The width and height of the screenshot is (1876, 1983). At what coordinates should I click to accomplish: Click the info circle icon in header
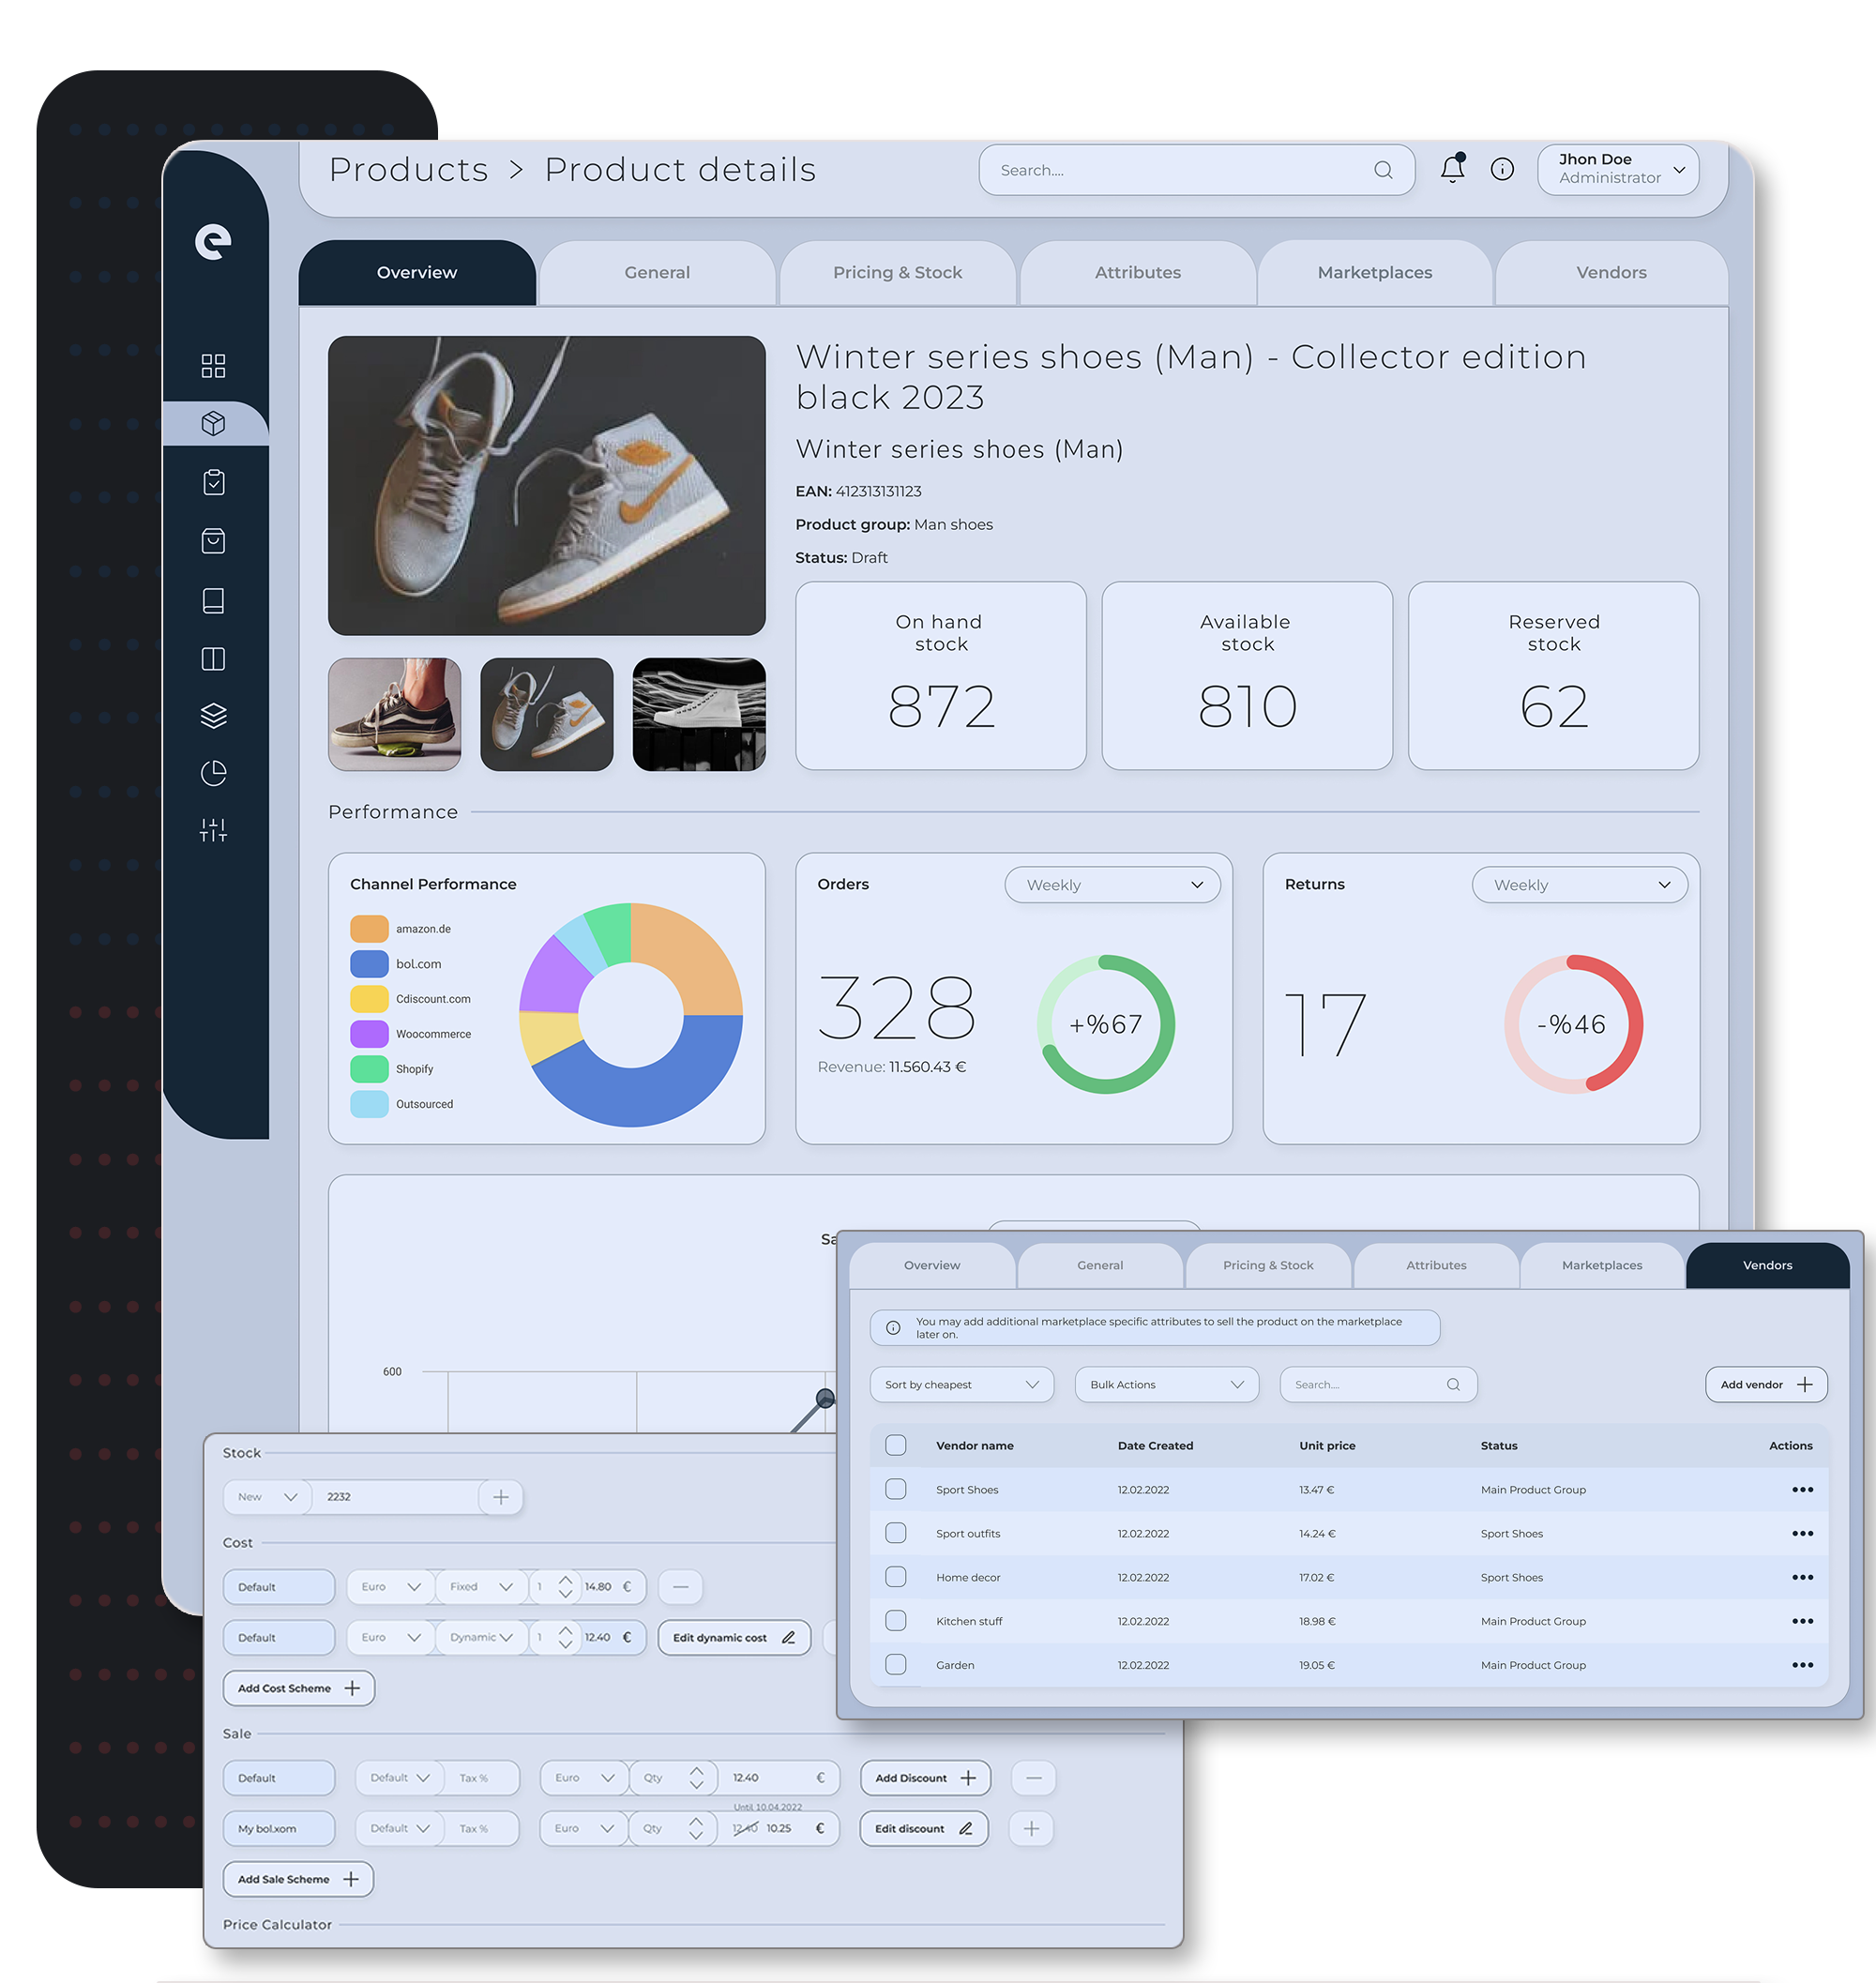tap(1502, 169)
